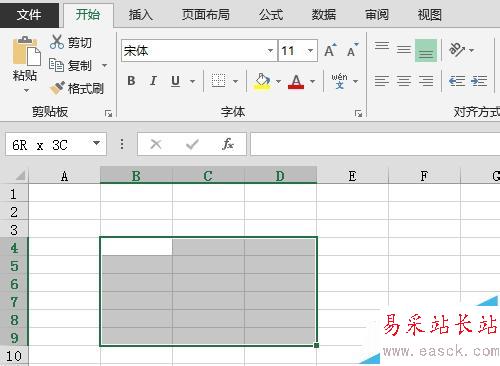Viewport: 500px width, 366px height.
Task: Toggle the highlighted bottom alignment
Action: [426, 50]
